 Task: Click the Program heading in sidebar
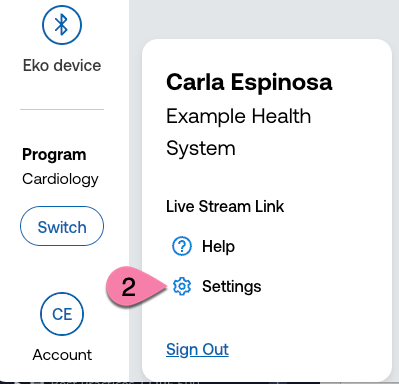(54, 155)
